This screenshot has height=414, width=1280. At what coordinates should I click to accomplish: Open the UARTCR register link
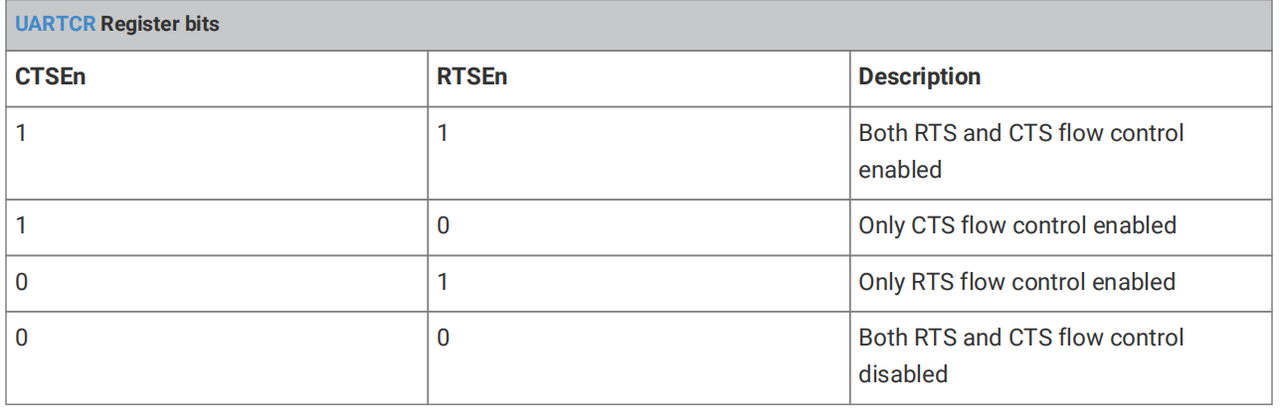pyautogui.click(x=55, y=24)
